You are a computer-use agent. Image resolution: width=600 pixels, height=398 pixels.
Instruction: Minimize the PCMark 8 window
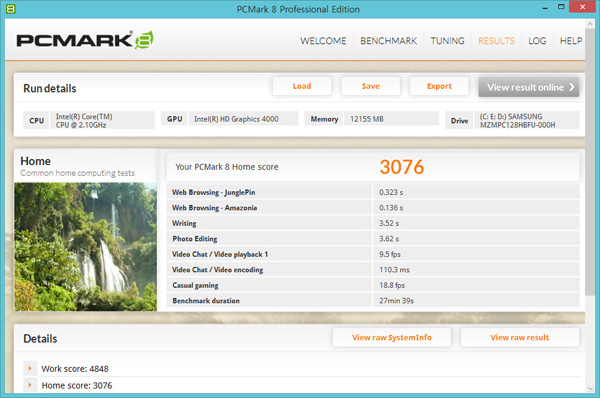point(545,8)
